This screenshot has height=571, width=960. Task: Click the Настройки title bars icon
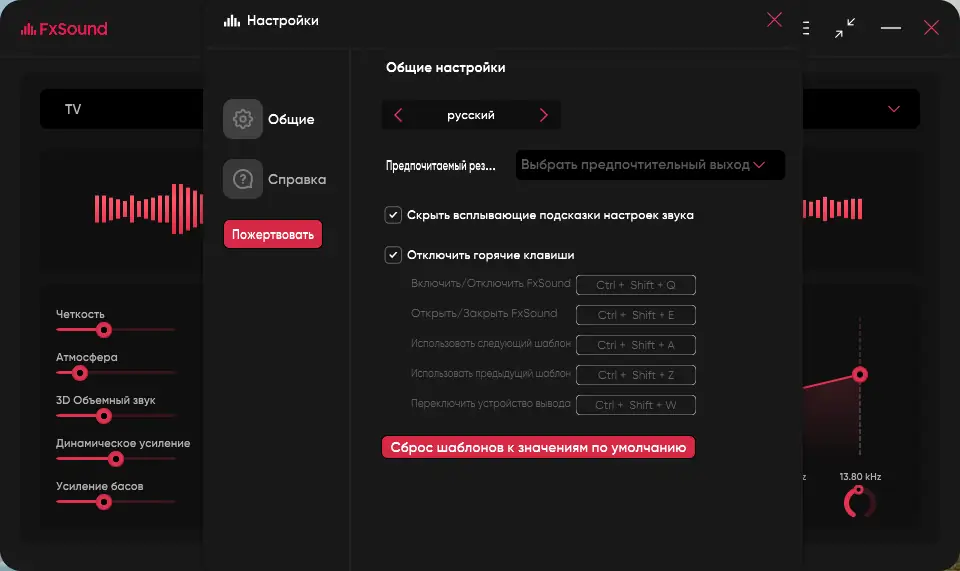231,21
